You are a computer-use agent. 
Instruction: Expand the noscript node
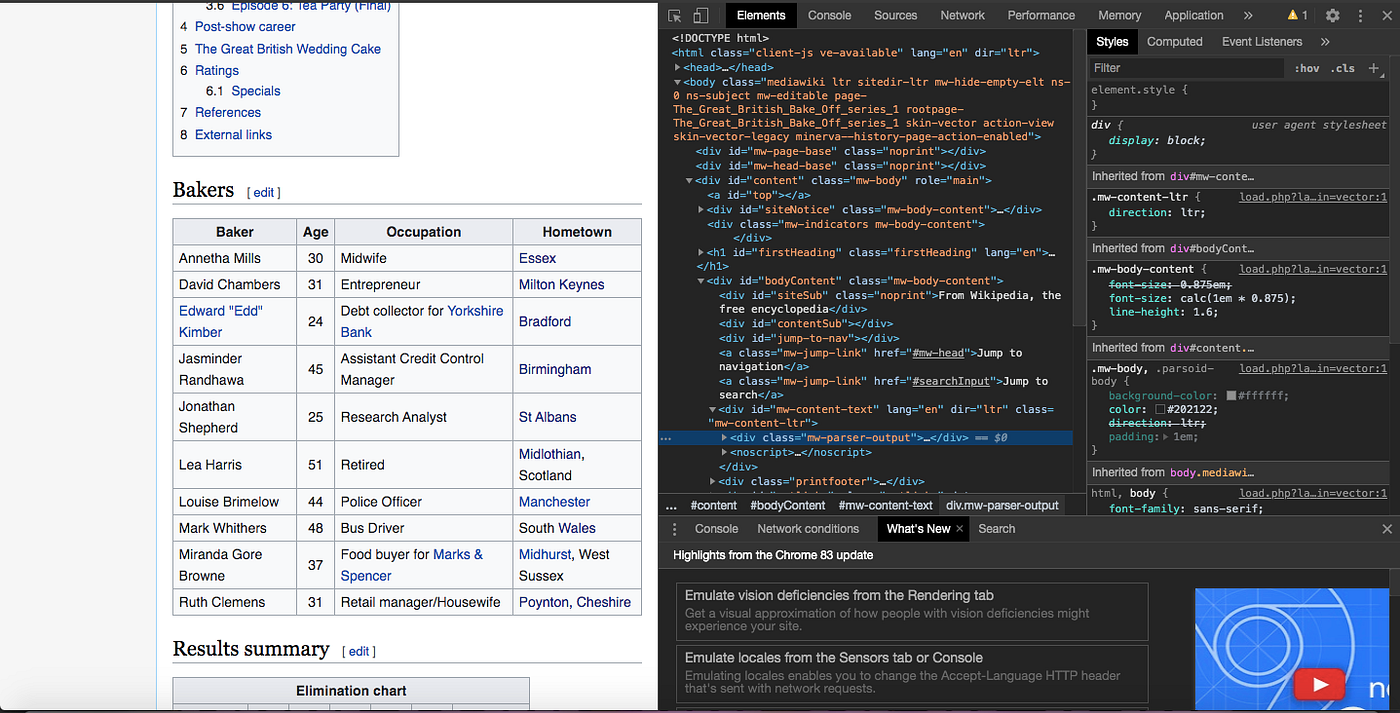(x=724, y=453)
